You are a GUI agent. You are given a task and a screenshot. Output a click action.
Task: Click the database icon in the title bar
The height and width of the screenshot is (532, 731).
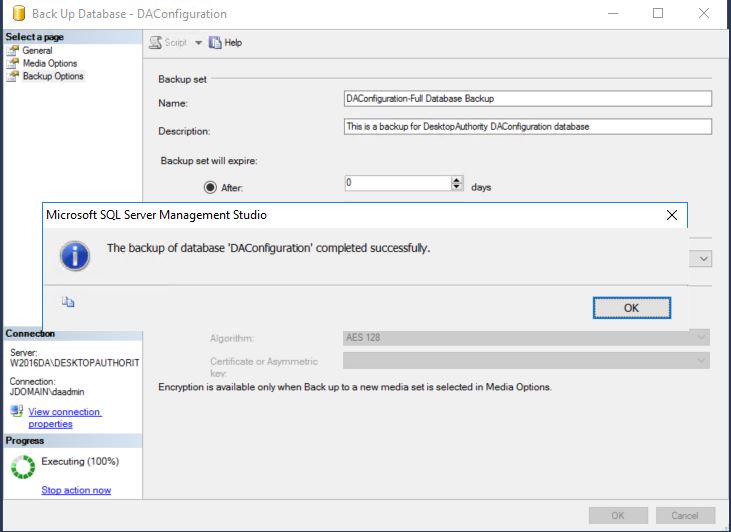(15, 14)
